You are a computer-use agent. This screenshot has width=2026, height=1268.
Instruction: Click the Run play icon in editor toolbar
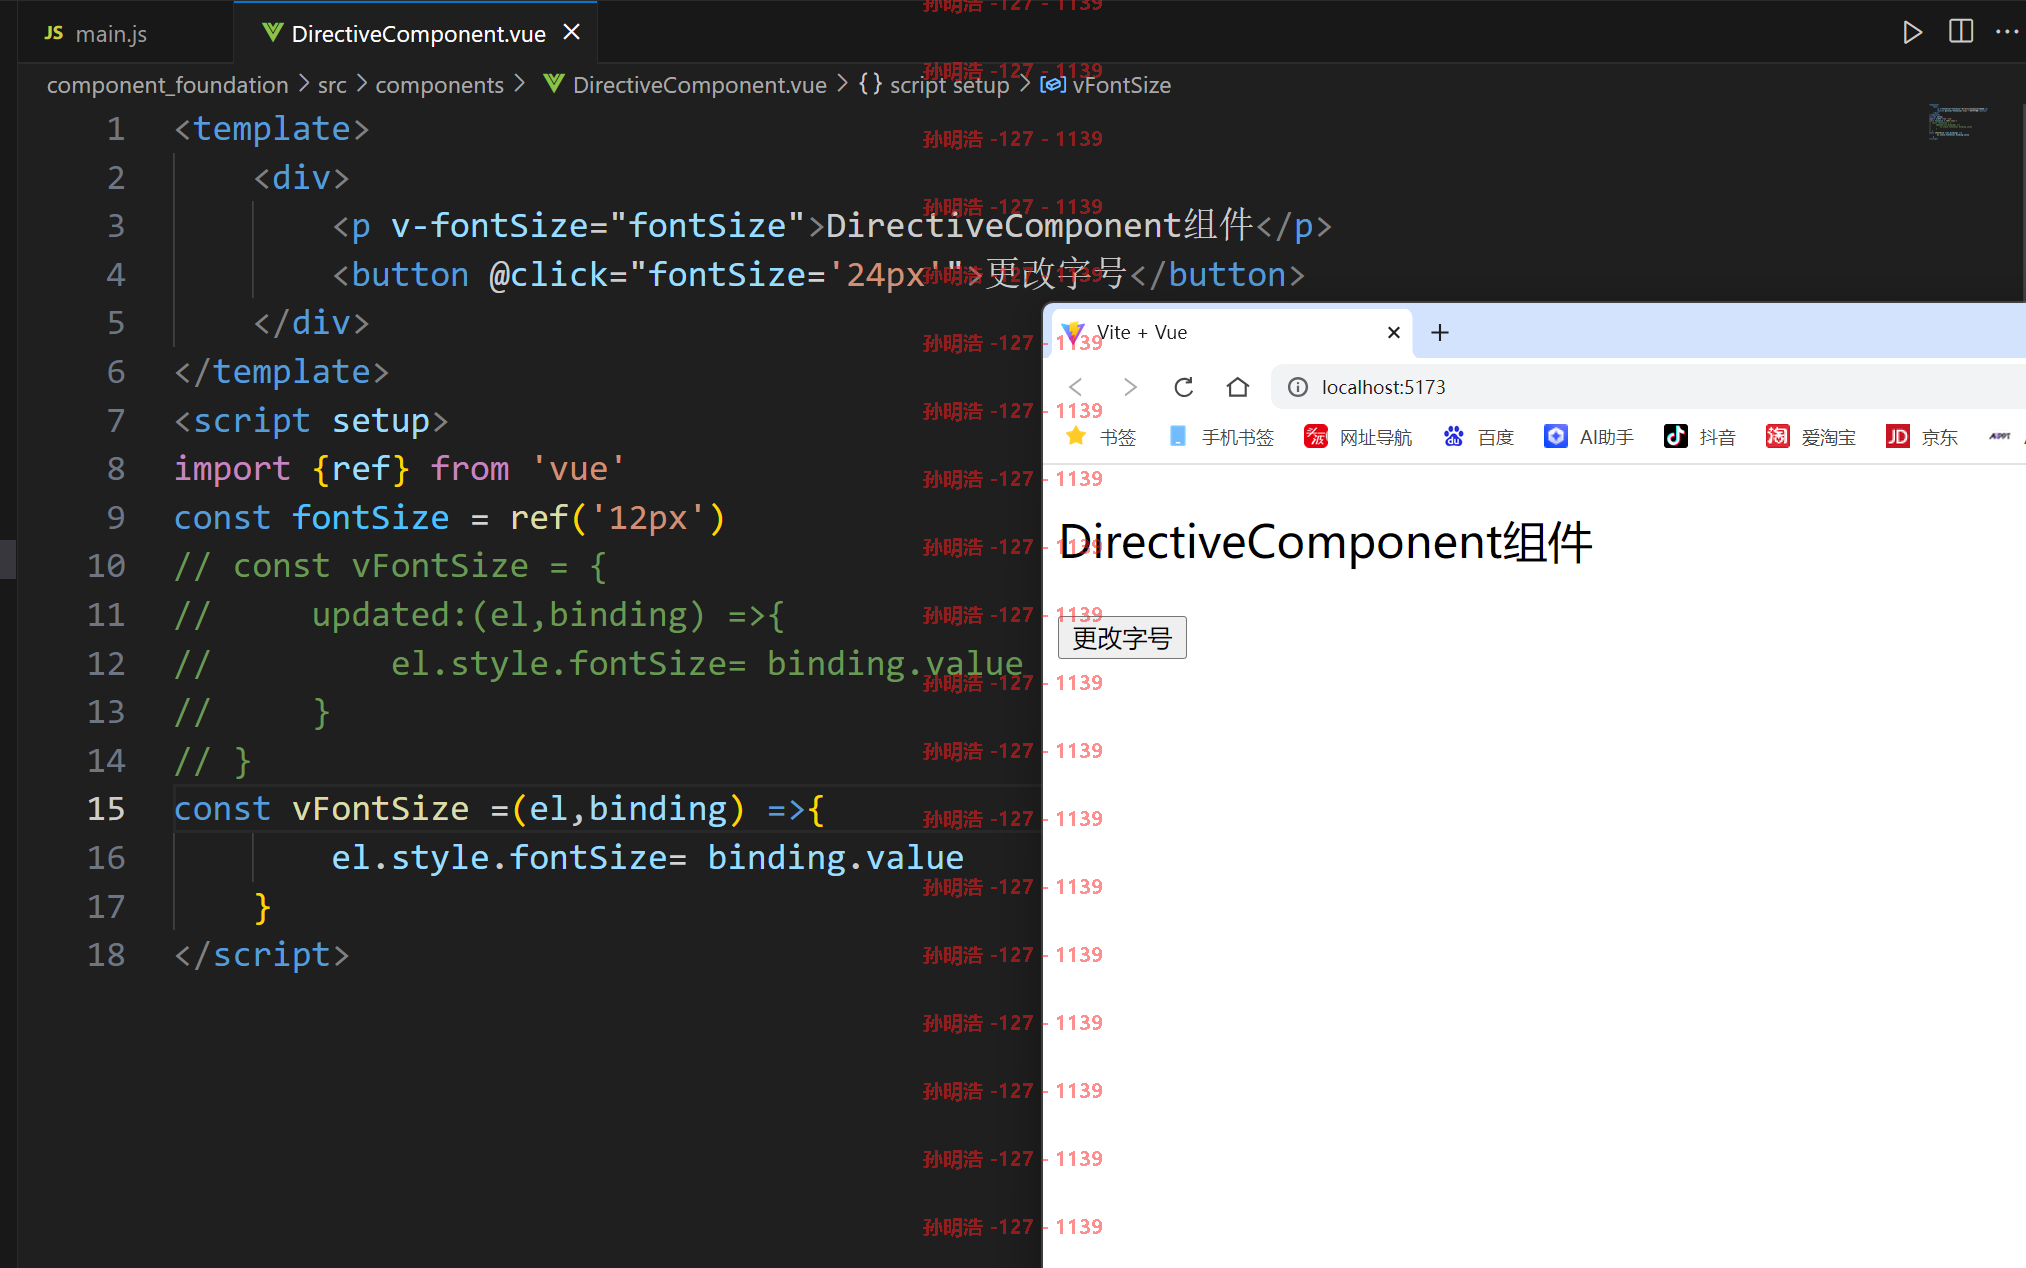1911,33
